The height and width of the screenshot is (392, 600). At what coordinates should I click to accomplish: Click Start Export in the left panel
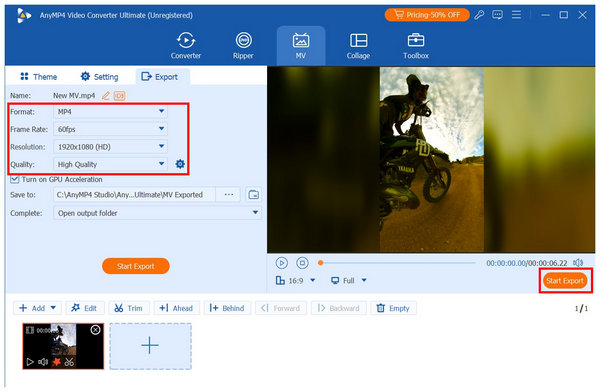pos(135,266)
